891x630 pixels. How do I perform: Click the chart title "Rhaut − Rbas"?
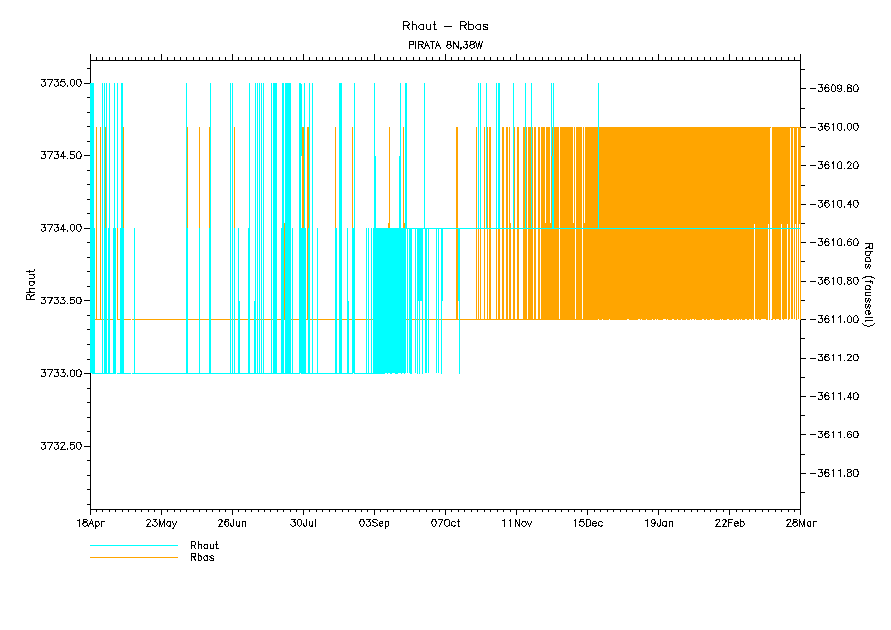coord(445,25)
